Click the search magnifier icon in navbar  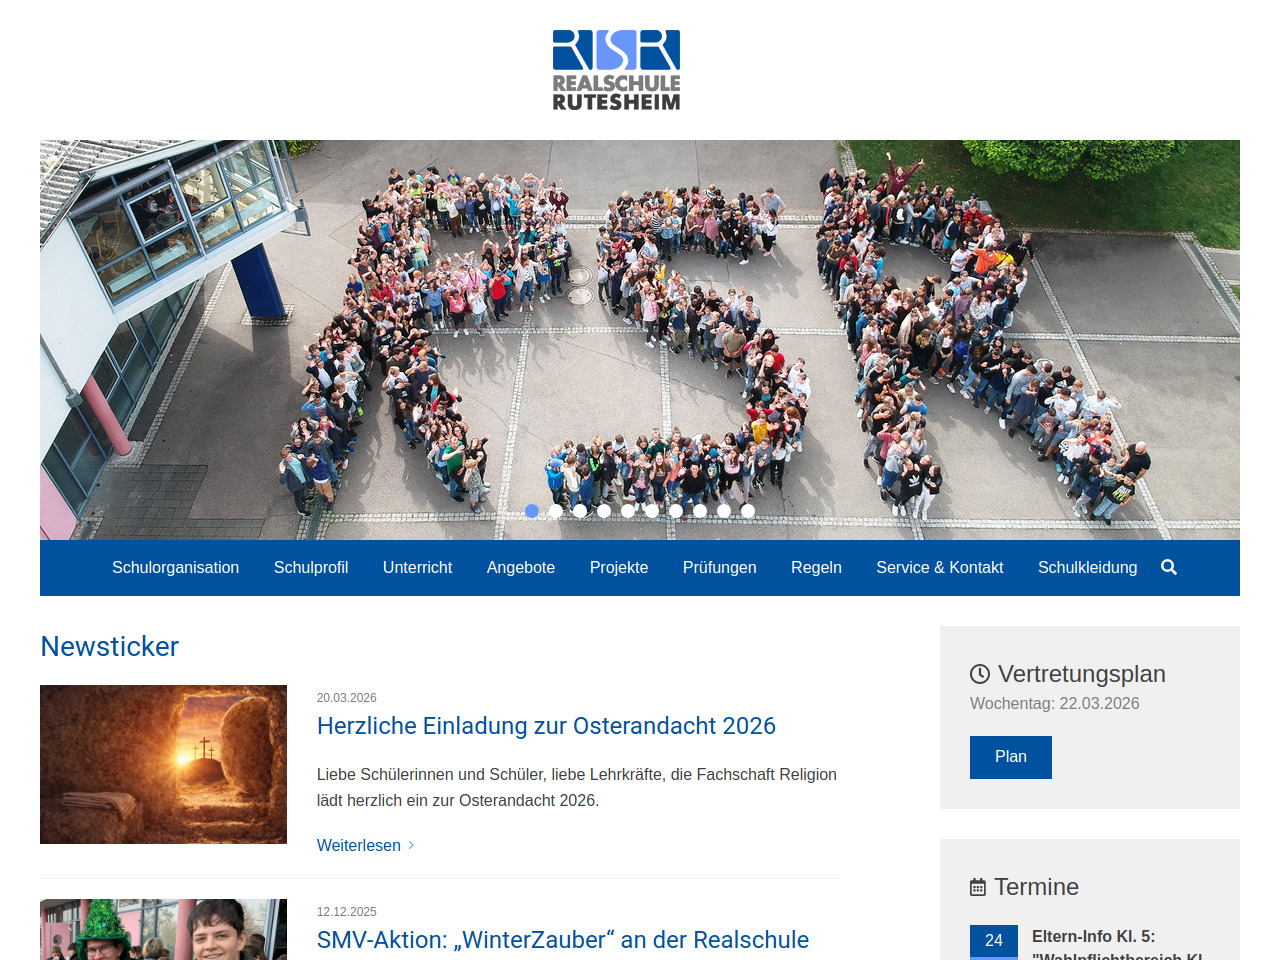(x=1169, y=568)
